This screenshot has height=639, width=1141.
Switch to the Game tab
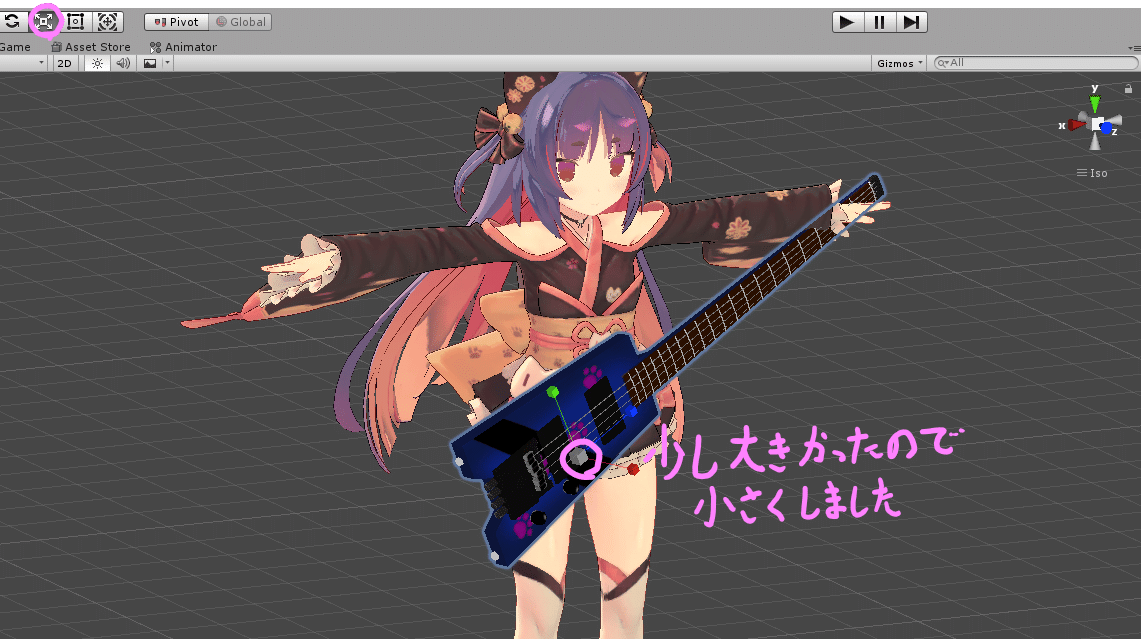(15, 47)
